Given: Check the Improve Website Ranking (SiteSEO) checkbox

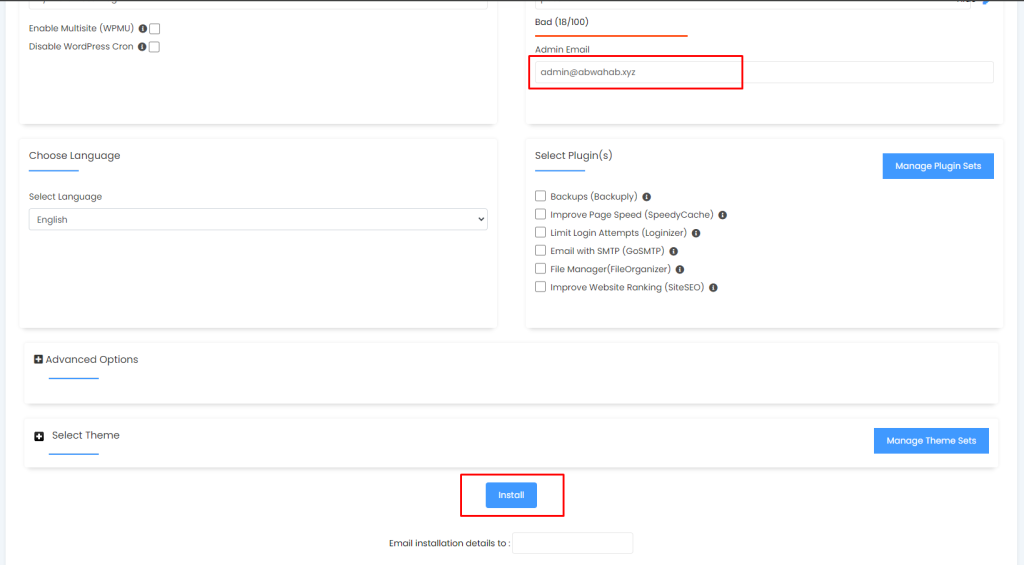Looking at the screenshot, I should tap(541, 287).
